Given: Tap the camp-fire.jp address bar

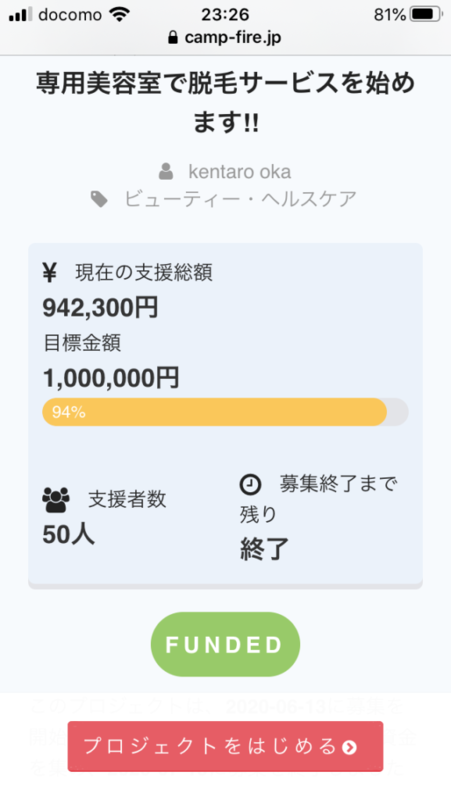Looking at the screenshot, I should (226, 37).
